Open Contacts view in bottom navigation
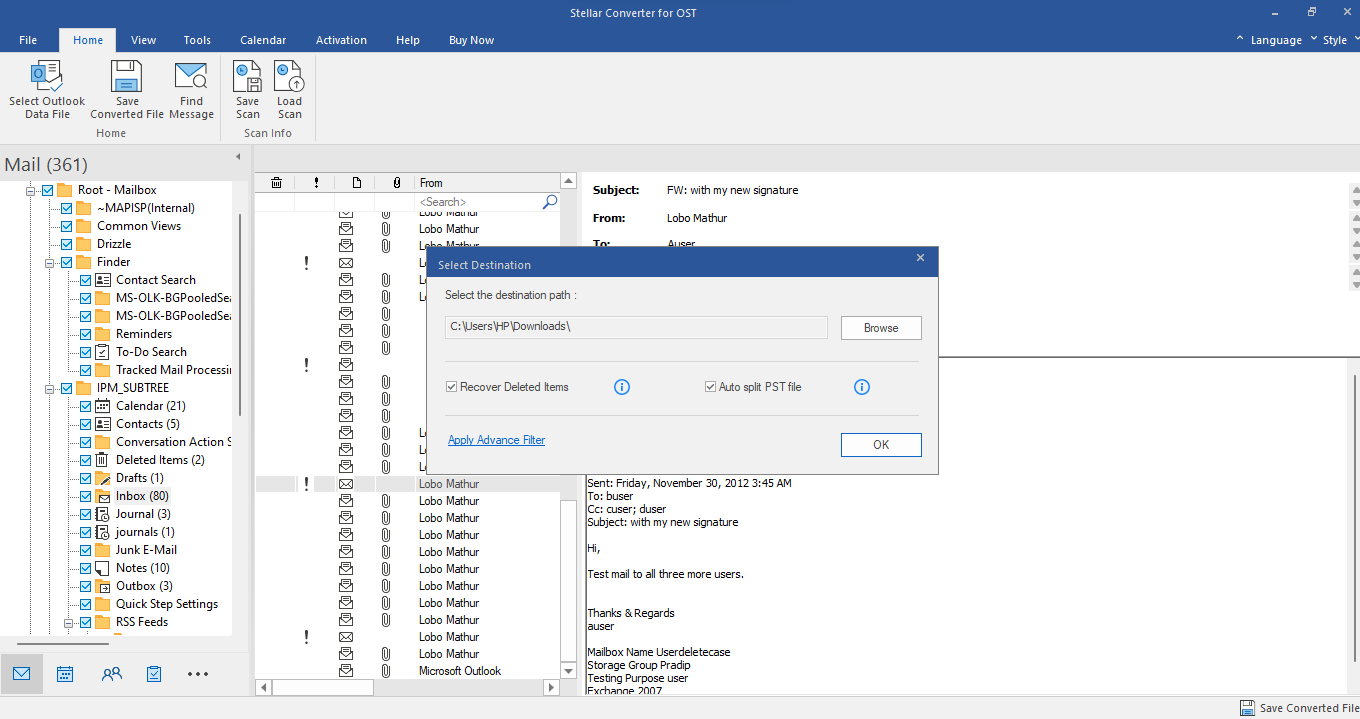1360x719 pixels. point(112,674)
